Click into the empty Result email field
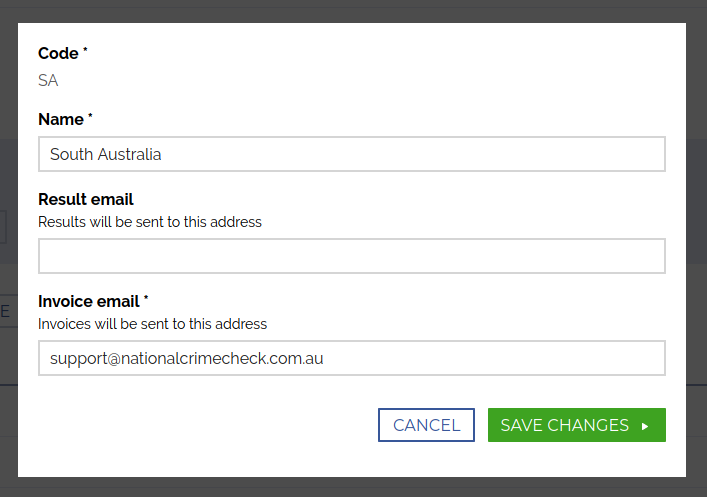This screenshot has height=497, width=707. (x=351, y=256)
